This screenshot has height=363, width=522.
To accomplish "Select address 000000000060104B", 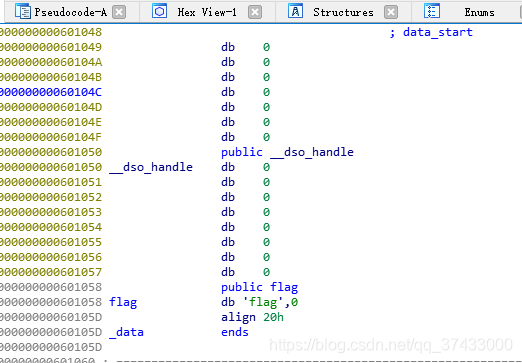I will click(x=51, y=77).
